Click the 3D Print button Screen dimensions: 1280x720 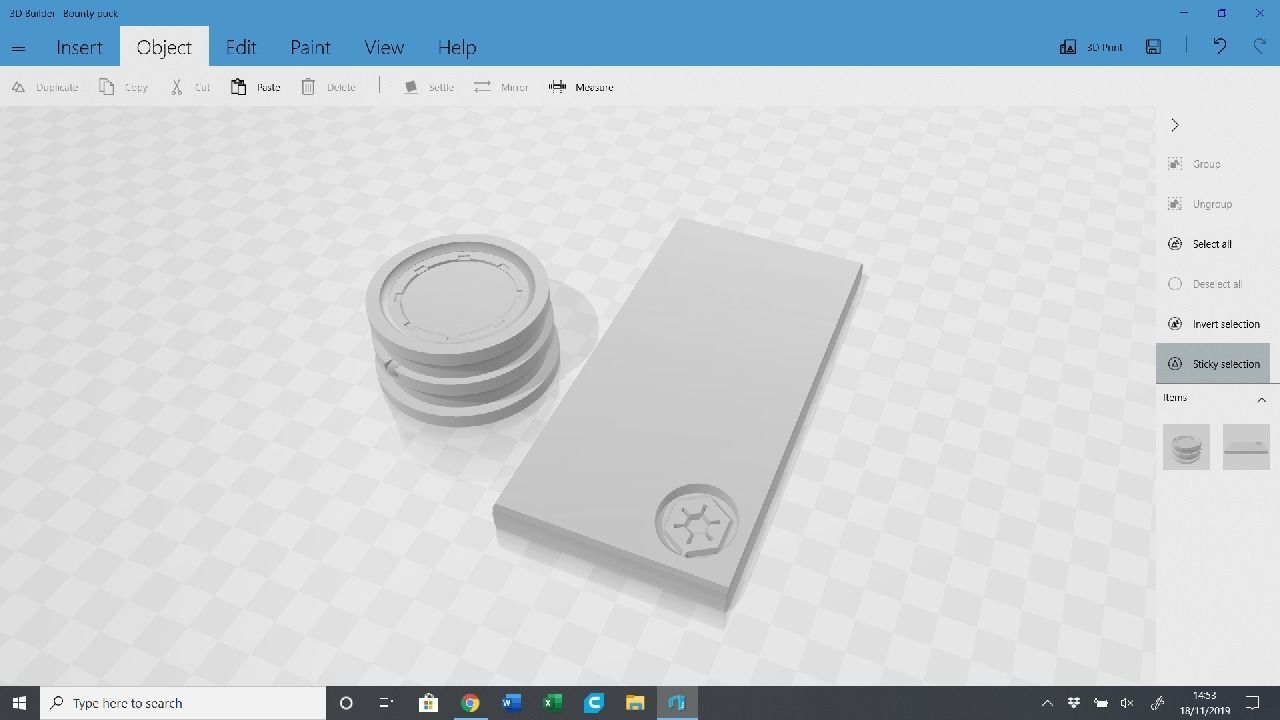(x=1091, y=47)
